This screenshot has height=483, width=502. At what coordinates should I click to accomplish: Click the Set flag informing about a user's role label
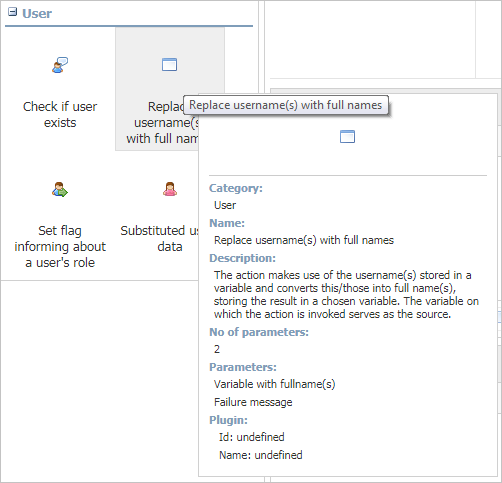[x=60, y=247]
